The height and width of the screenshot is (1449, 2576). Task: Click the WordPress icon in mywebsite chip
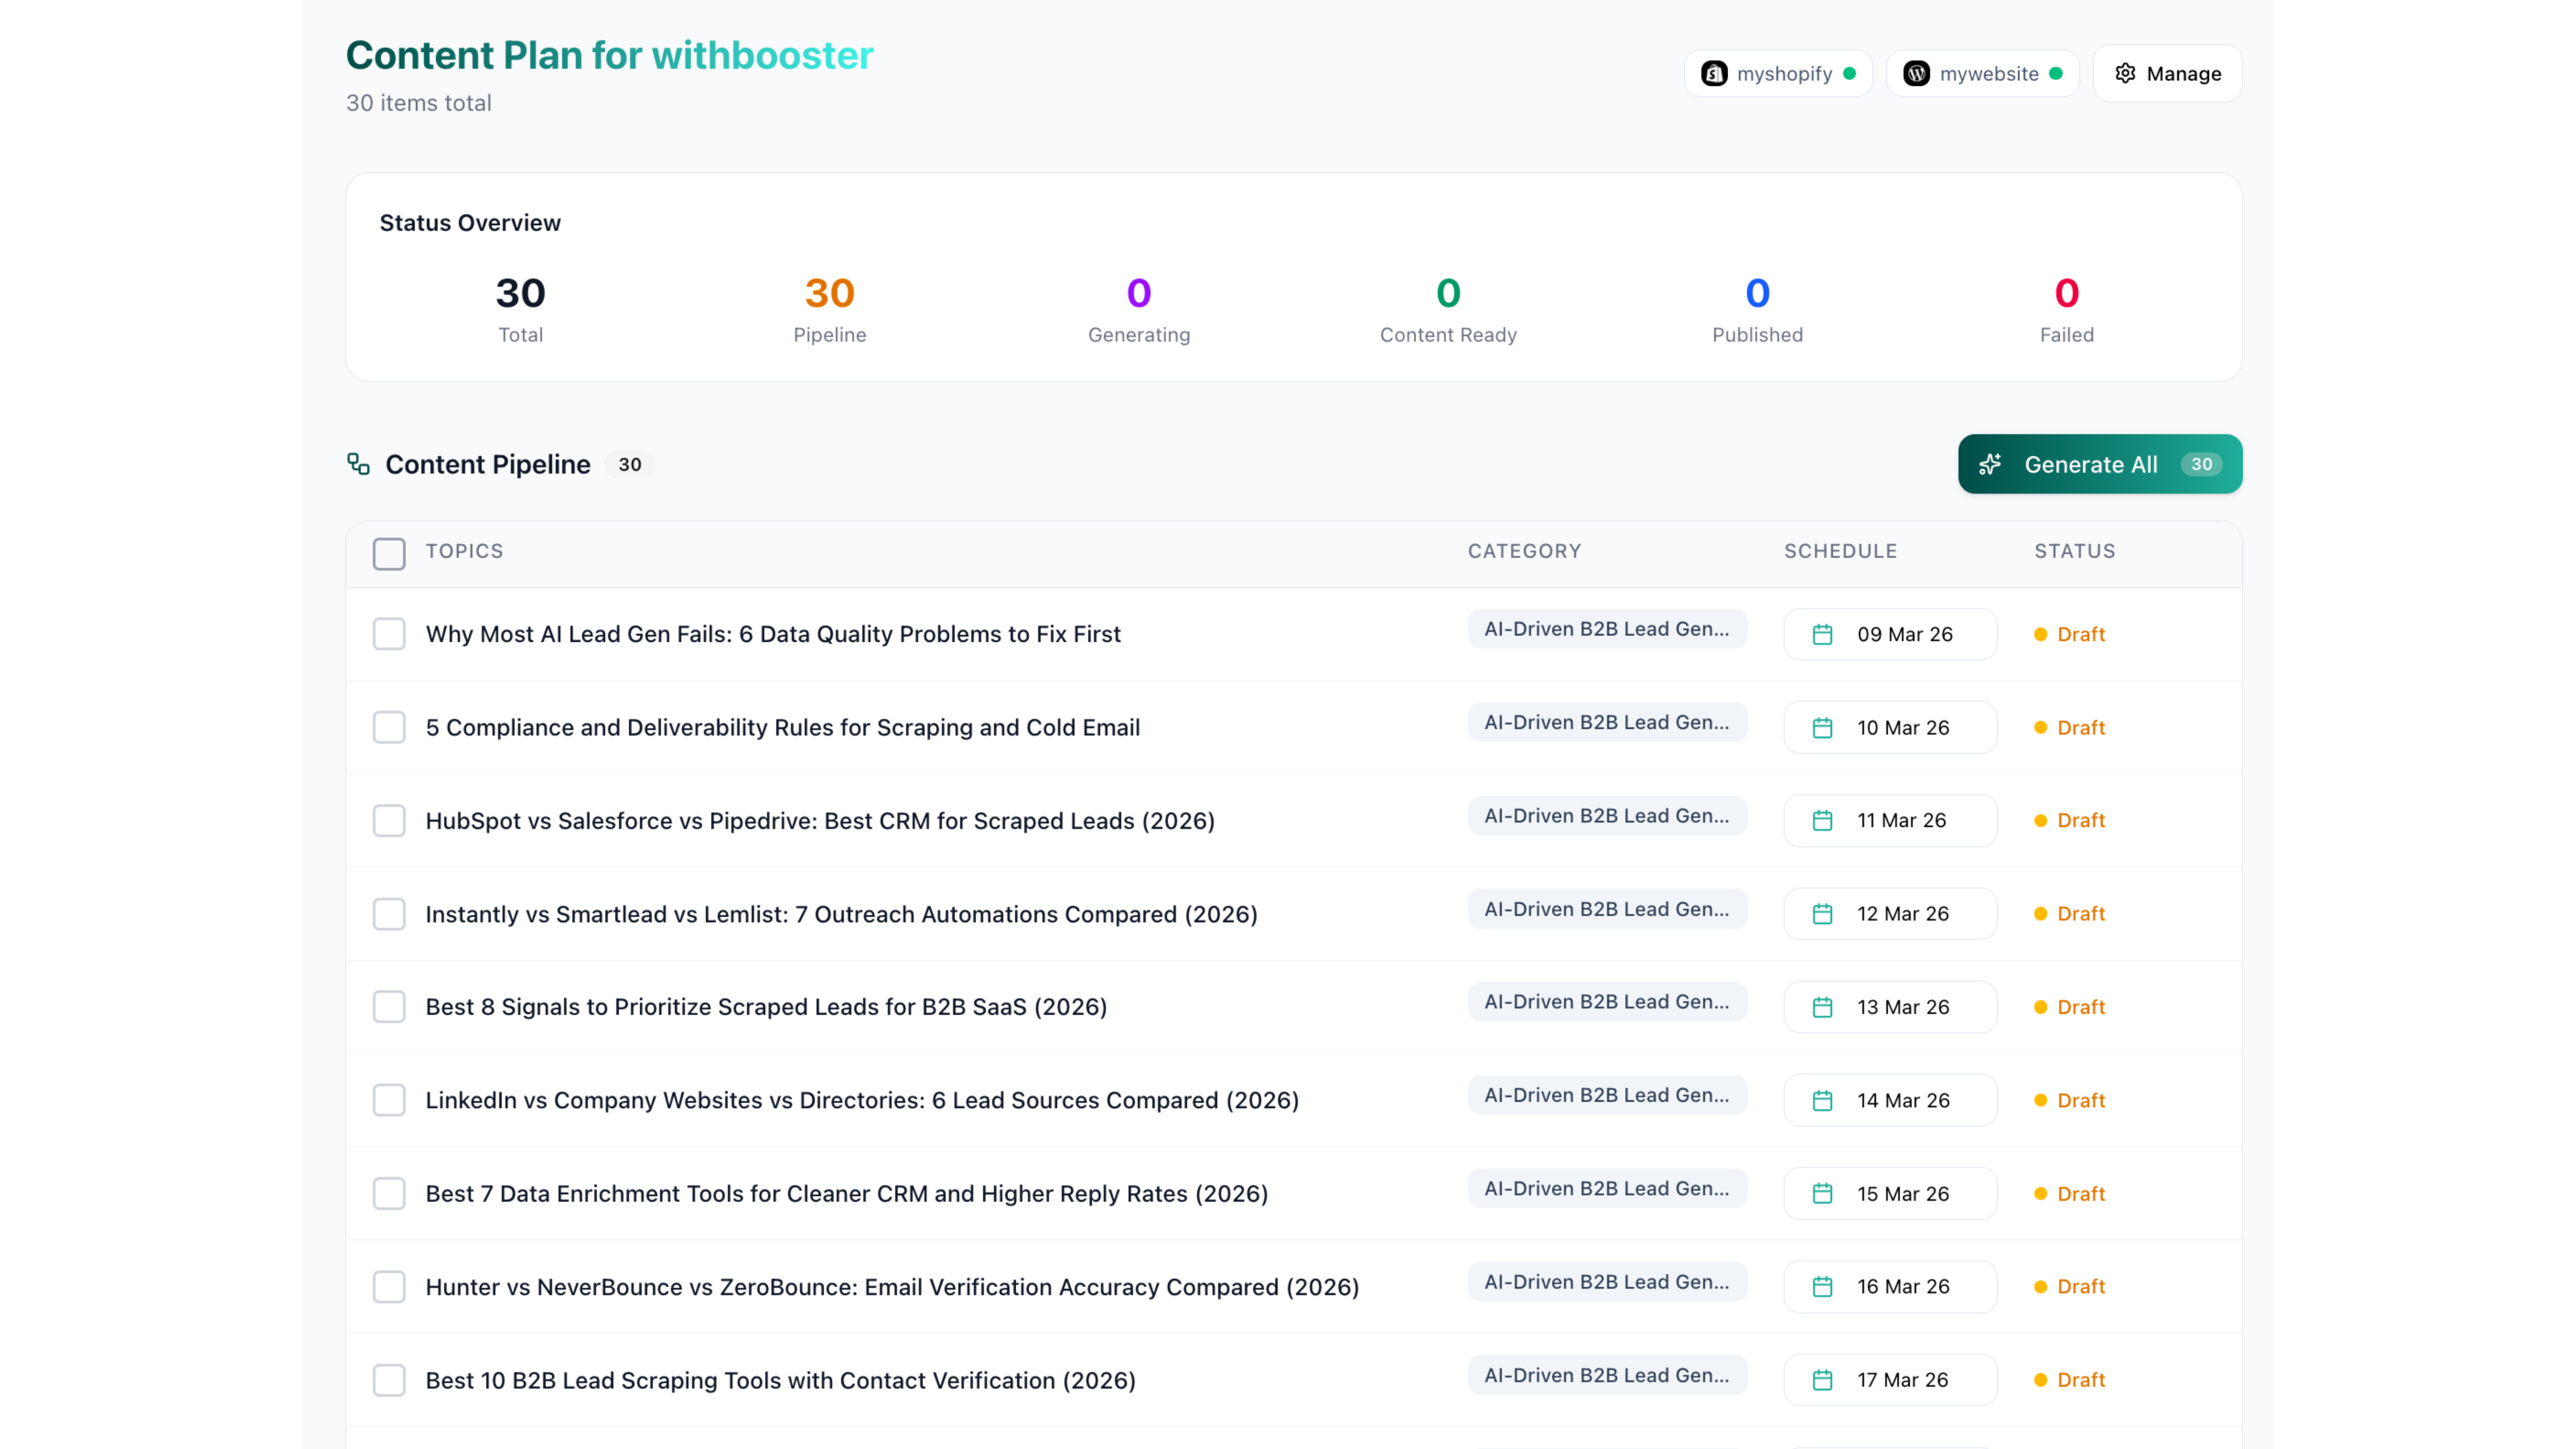(x=1916, y=74)
